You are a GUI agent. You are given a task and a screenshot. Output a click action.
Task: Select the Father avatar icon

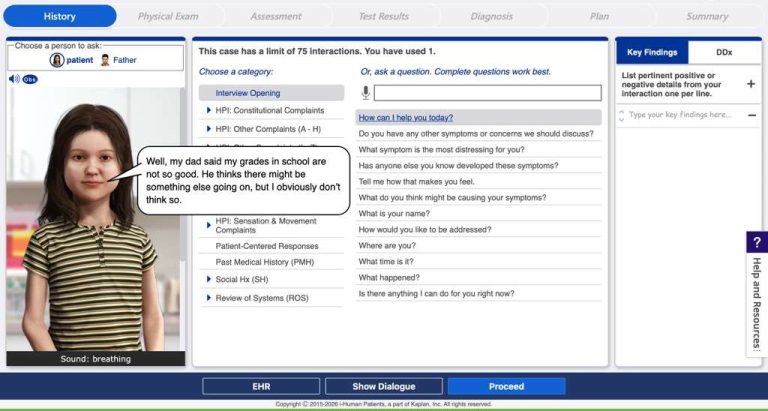104,60
